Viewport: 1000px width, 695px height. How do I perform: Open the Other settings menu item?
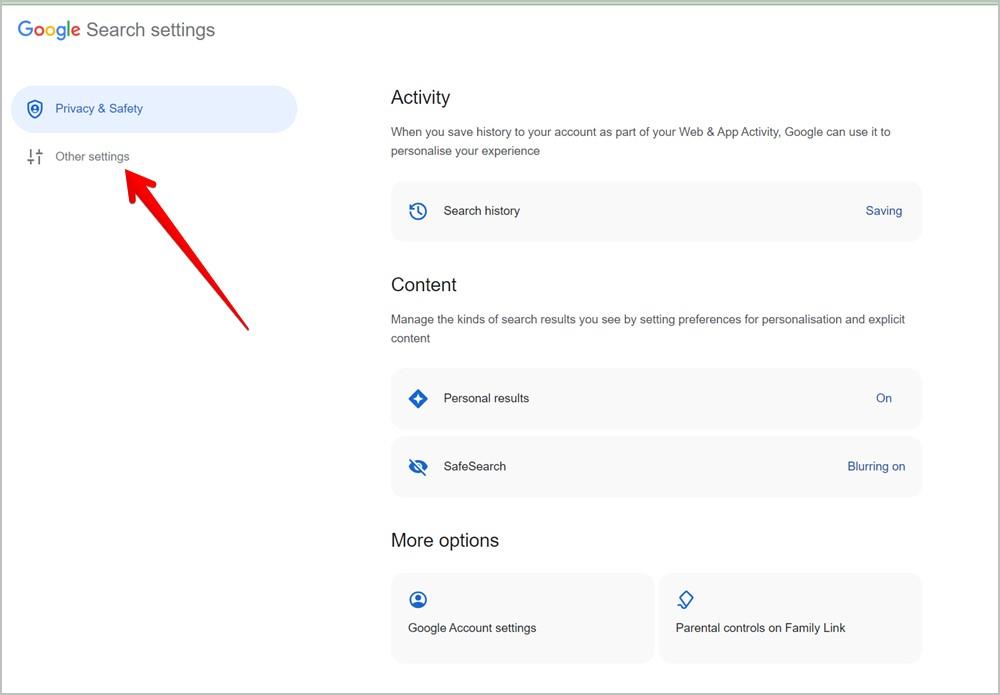pos(92,156)
